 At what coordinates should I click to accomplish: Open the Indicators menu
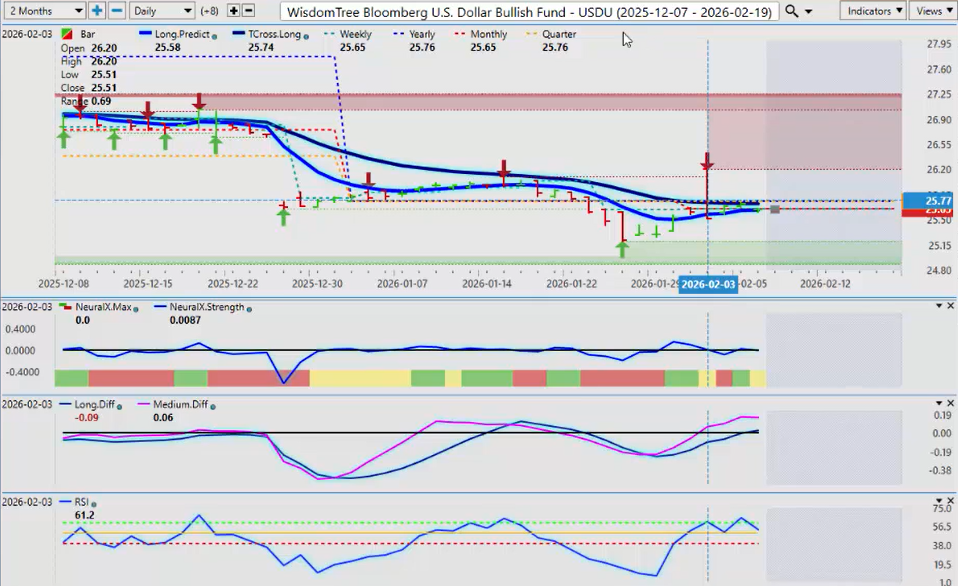(x=872, y=11)
